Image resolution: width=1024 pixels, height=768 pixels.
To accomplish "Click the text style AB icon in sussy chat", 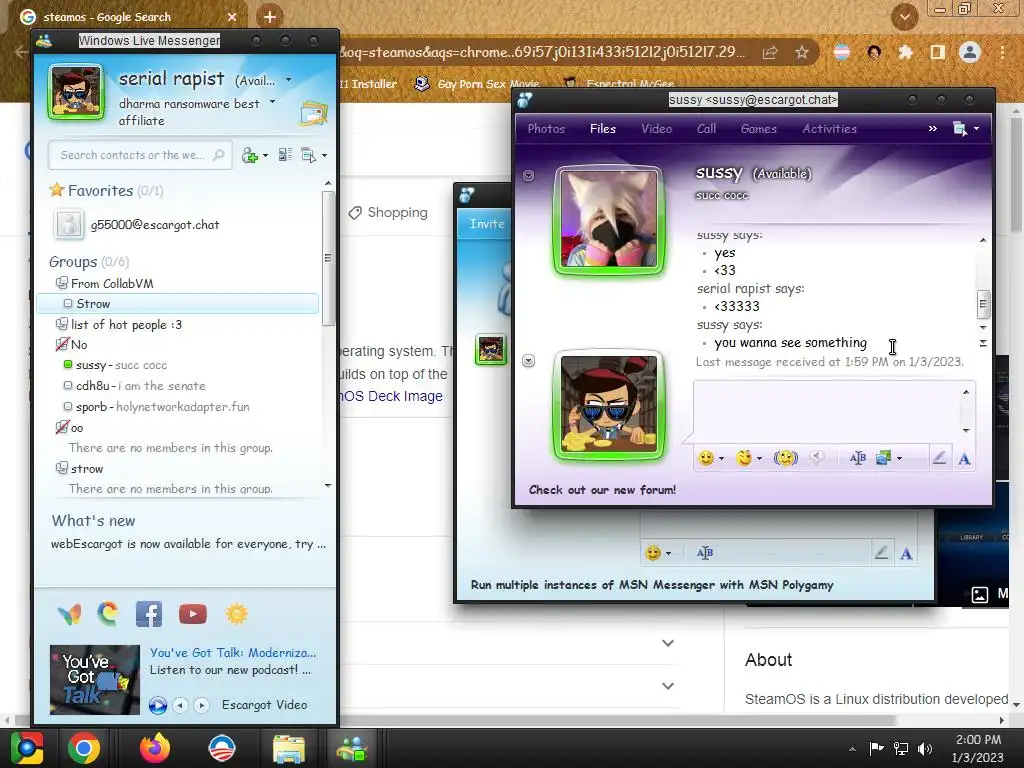I will (857, 458).
